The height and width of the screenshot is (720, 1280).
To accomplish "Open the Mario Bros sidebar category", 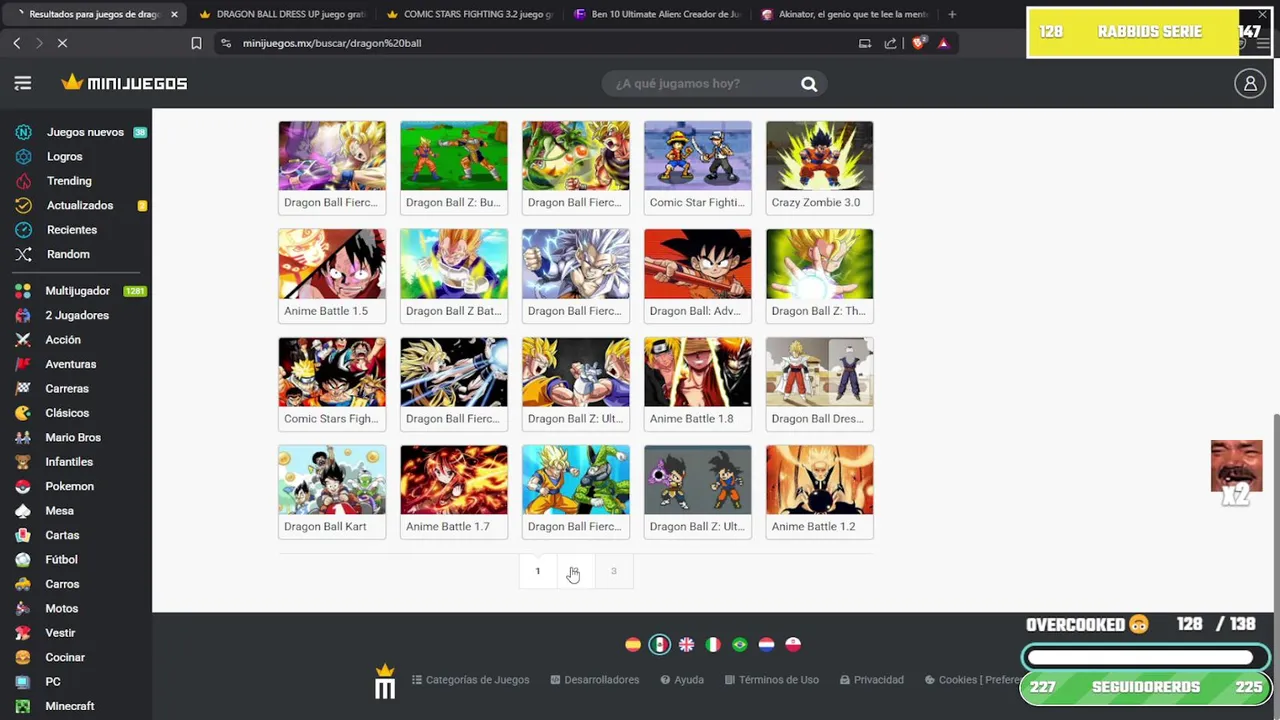I will (x=73, y=437).
